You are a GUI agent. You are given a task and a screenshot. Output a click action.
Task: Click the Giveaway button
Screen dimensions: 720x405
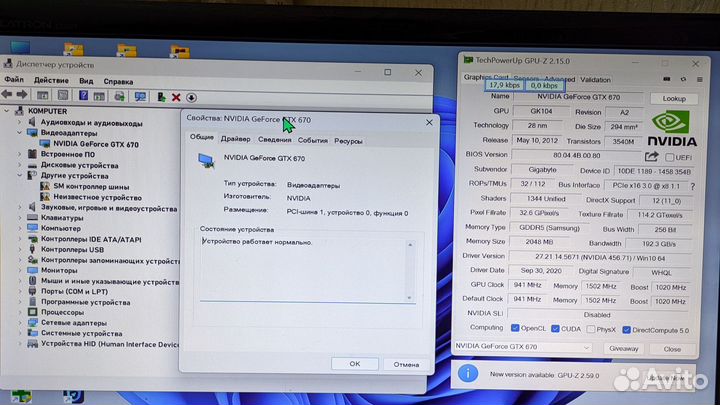pos(624,349)
